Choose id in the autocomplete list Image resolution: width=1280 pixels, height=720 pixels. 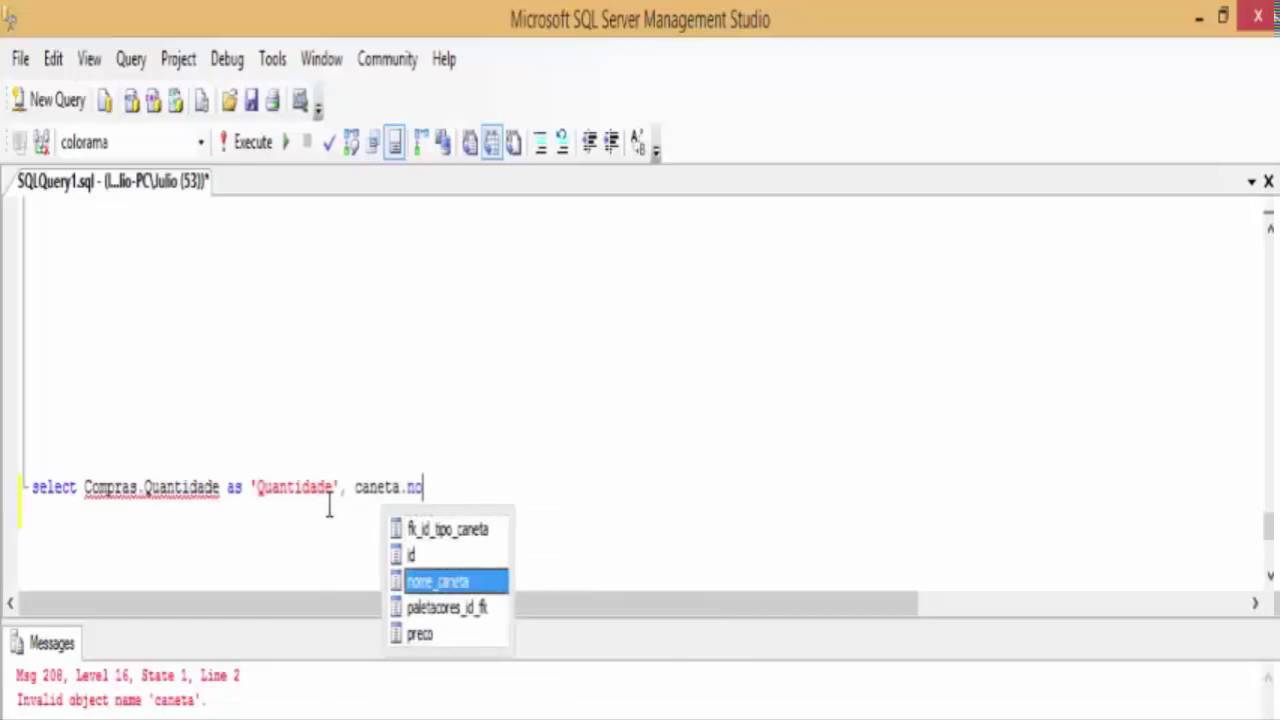(x=449, y=555)
